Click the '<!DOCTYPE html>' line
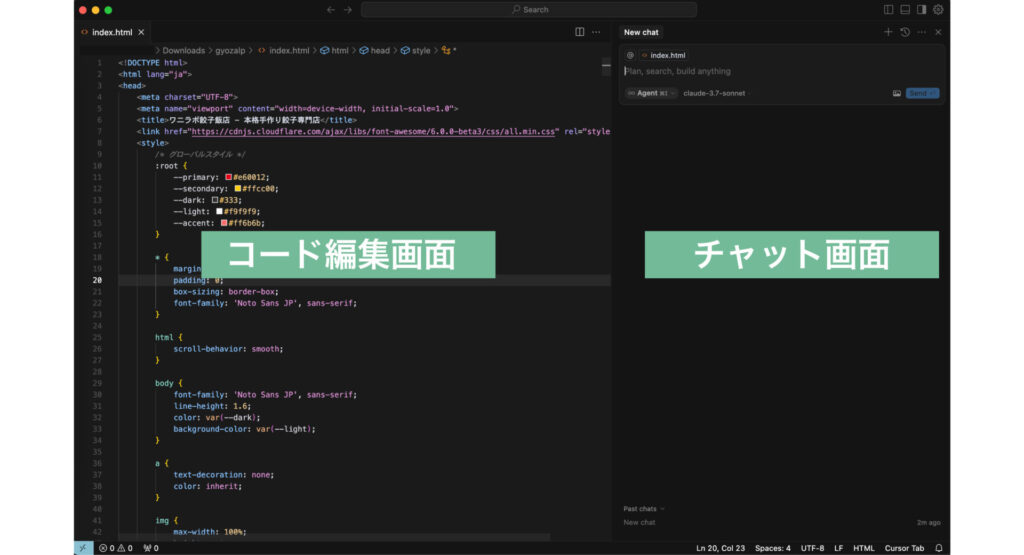This screenshot has height=555, width=1024. (153, 63)
